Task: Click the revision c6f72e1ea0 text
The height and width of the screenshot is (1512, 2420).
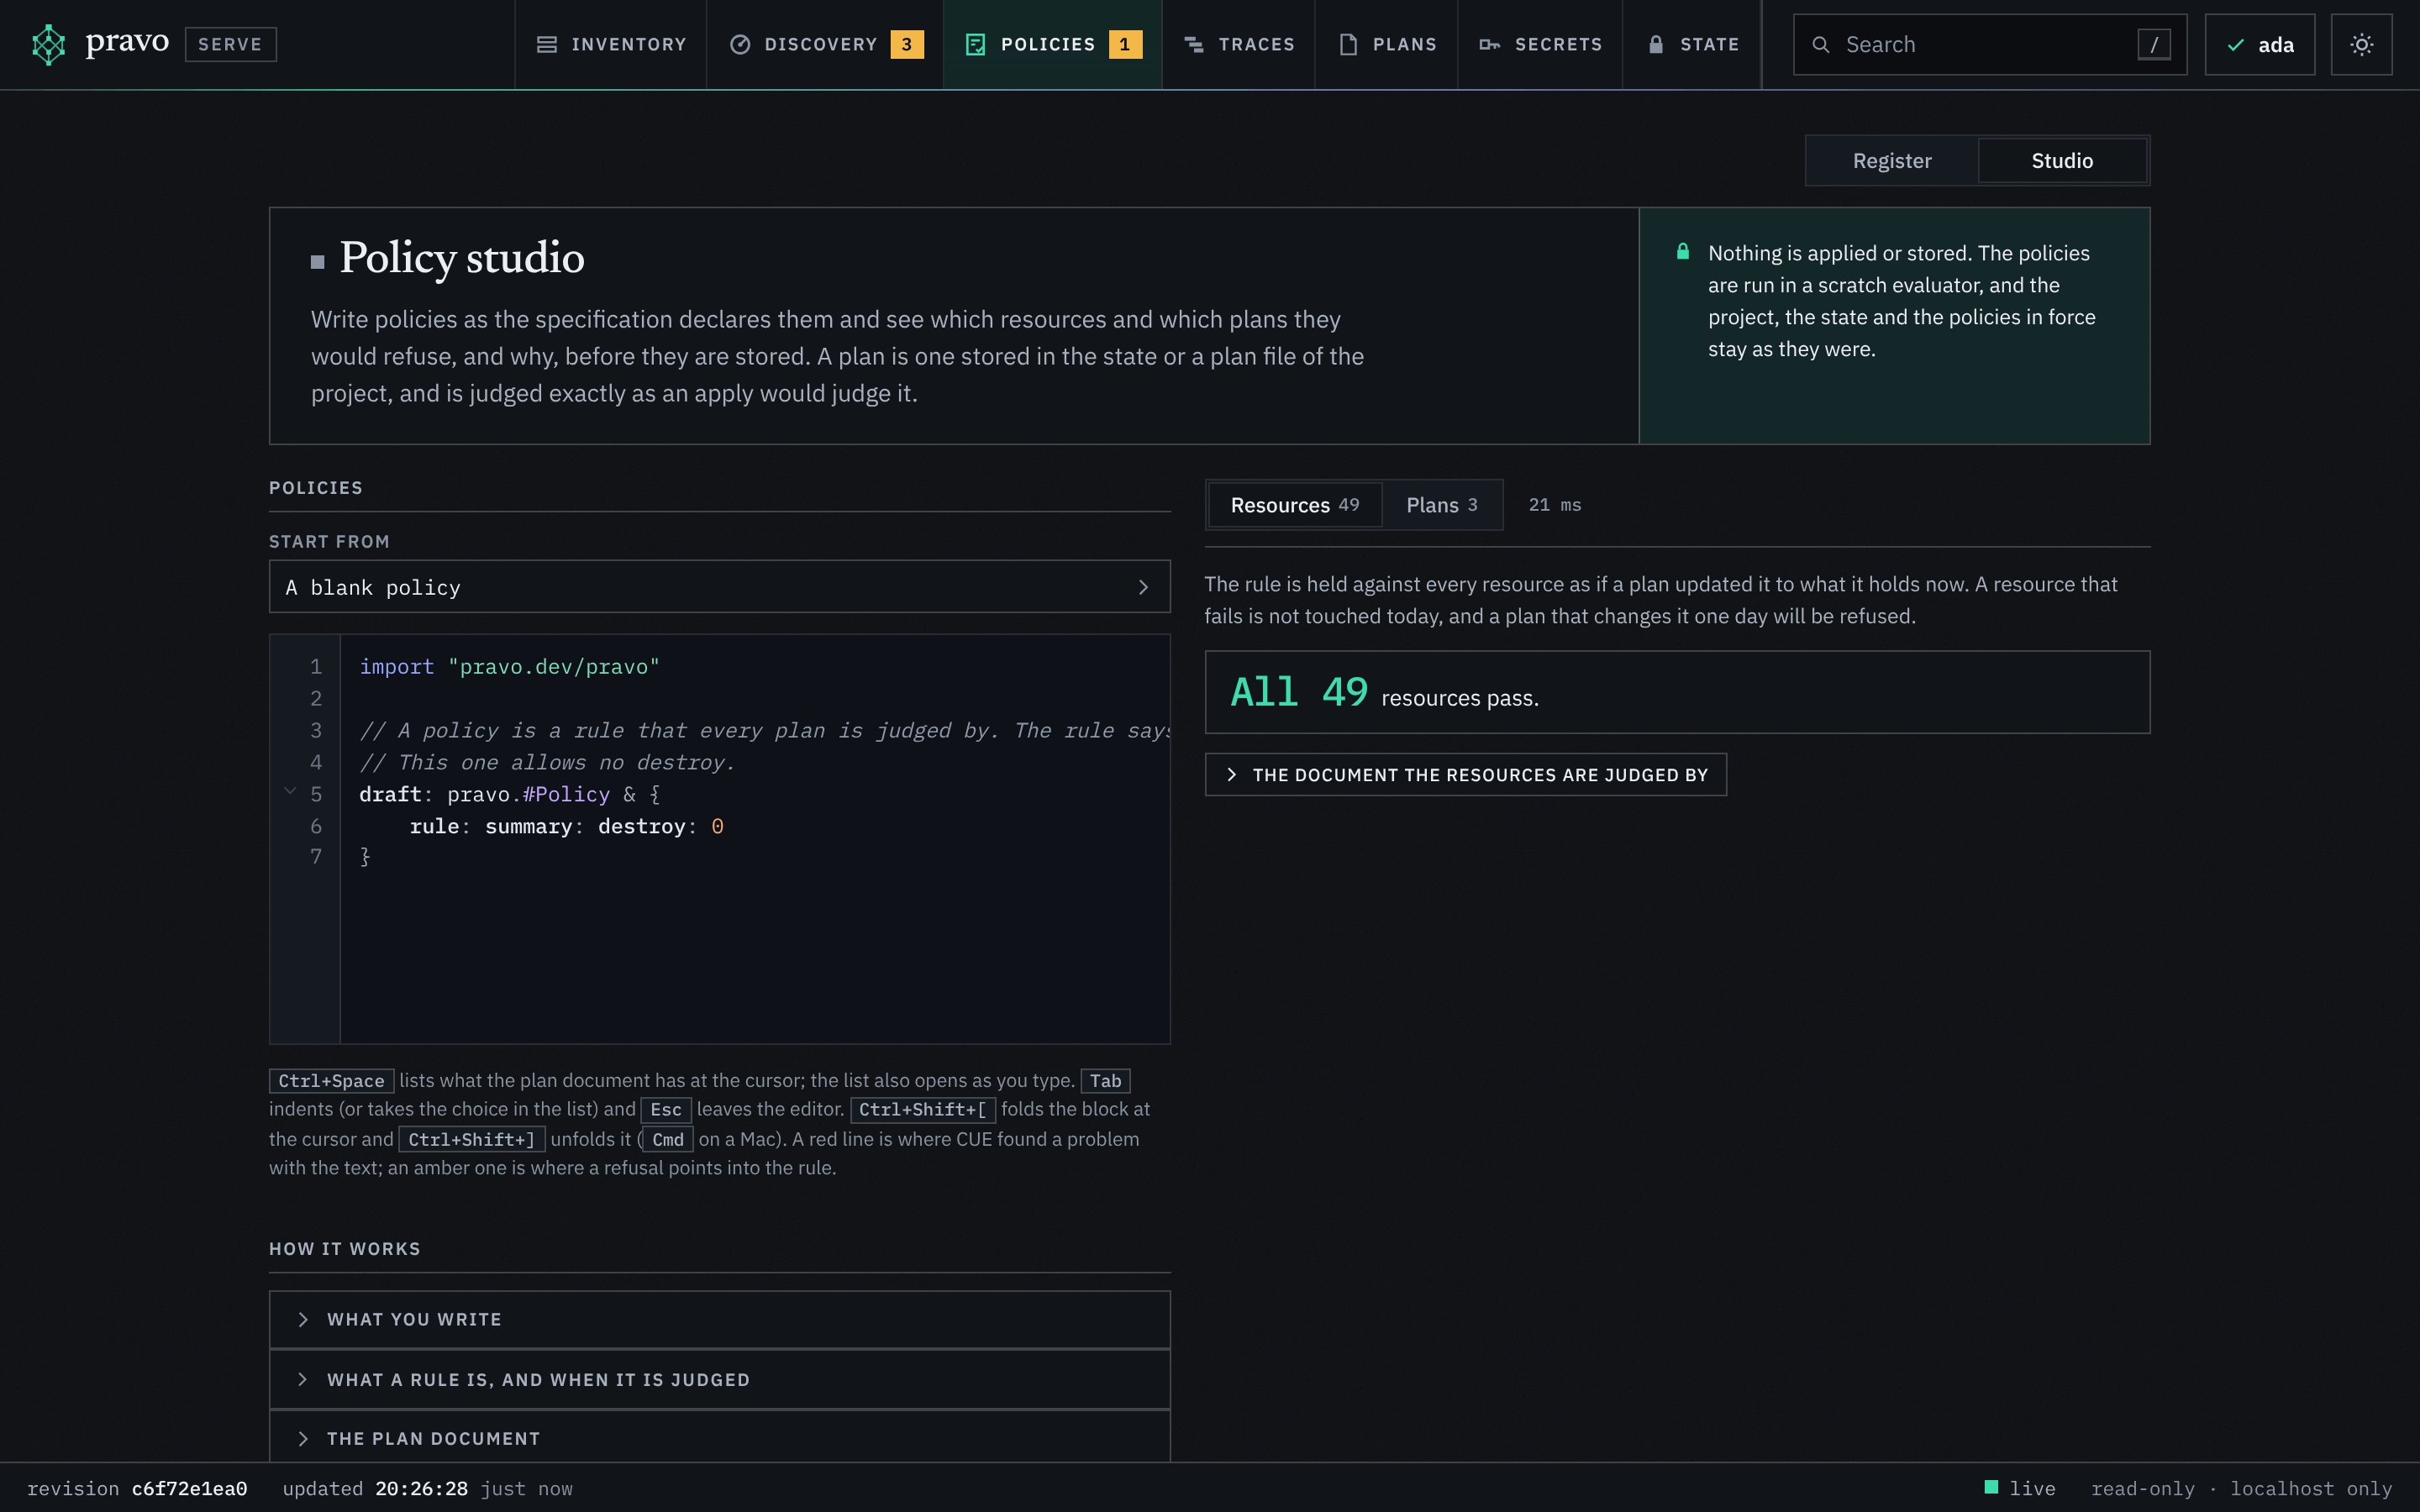Action: (137, 1488)
